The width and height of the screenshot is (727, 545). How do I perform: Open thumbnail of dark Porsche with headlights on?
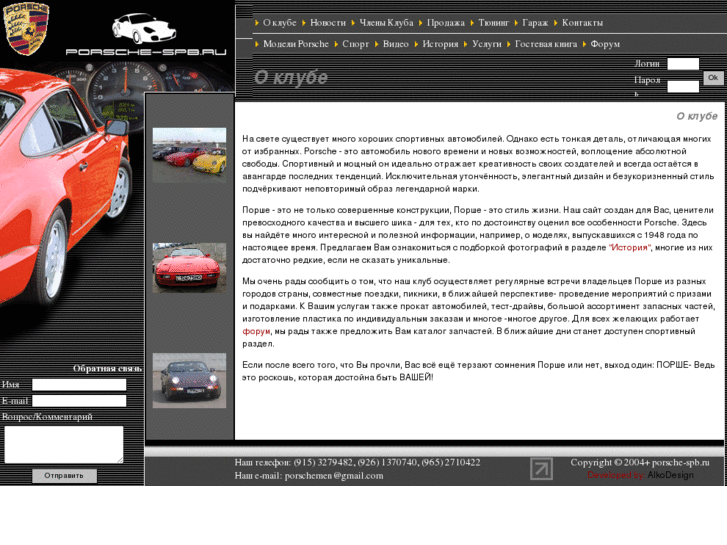click(x=189, y=381)
